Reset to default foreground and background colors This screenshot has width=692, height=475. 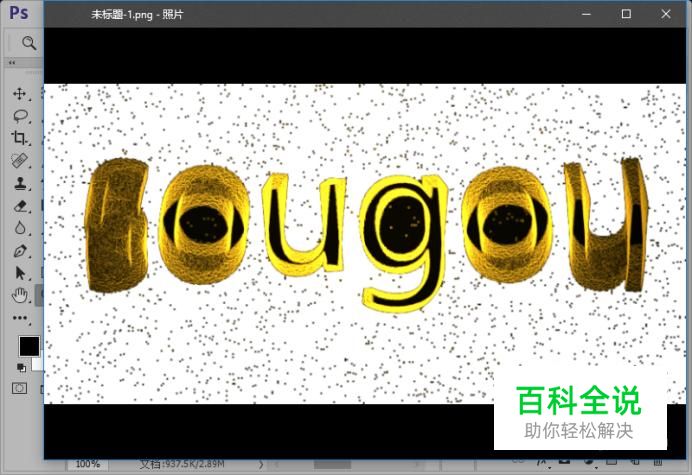pyautogui.click(x=21, y=367)
